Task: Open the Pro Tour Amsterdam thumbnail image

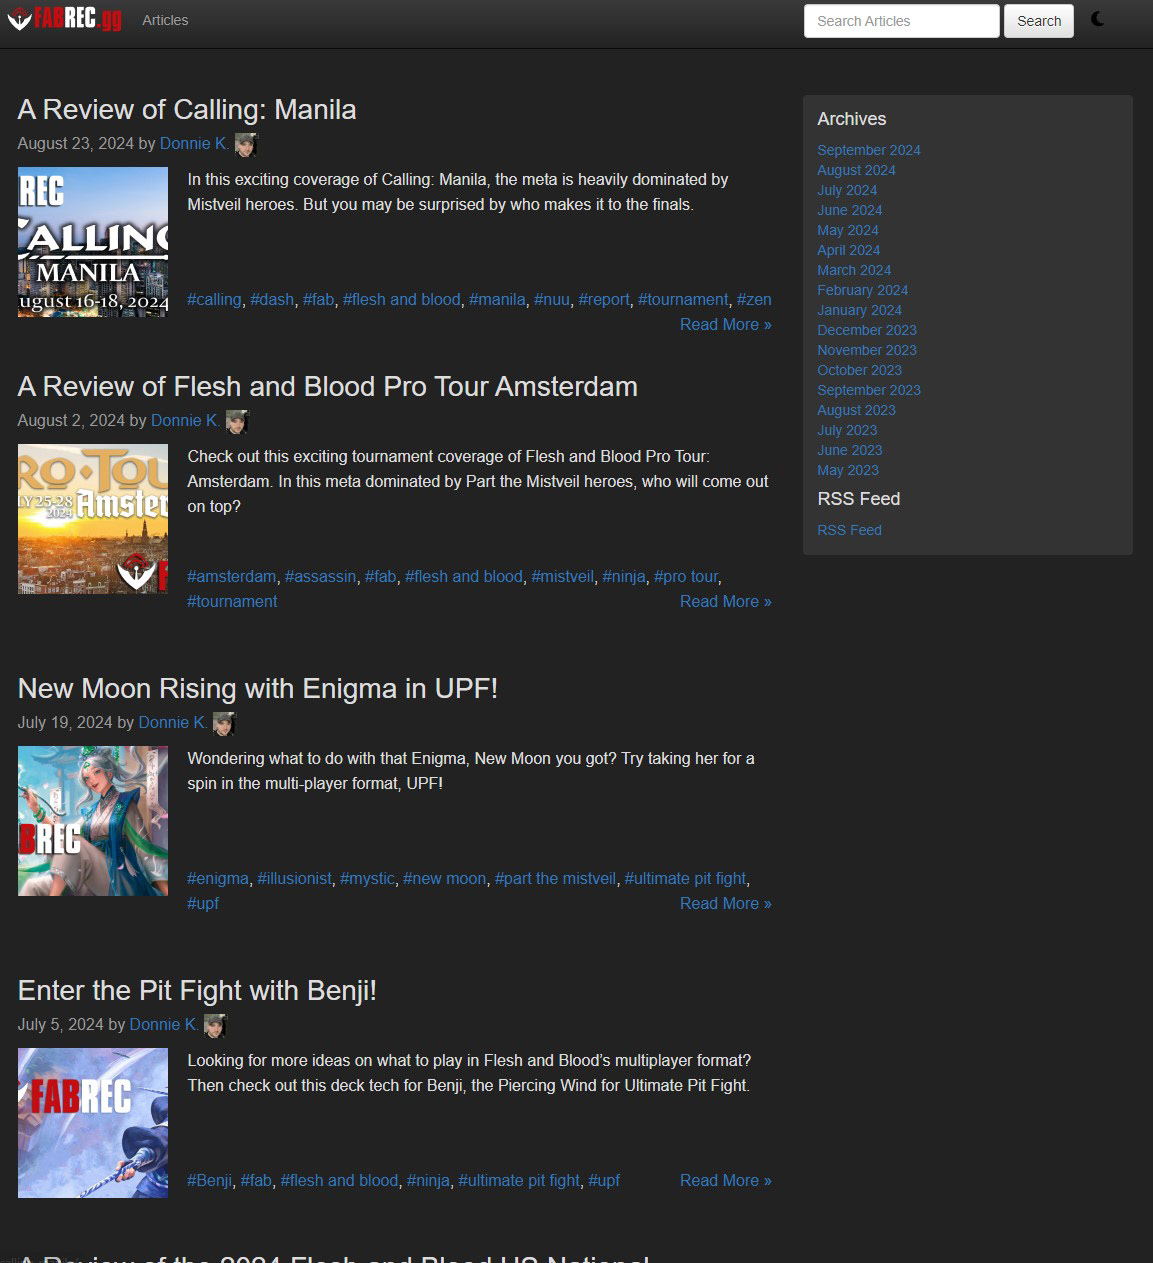Action: pyautogui.click(x=93, y=519)
